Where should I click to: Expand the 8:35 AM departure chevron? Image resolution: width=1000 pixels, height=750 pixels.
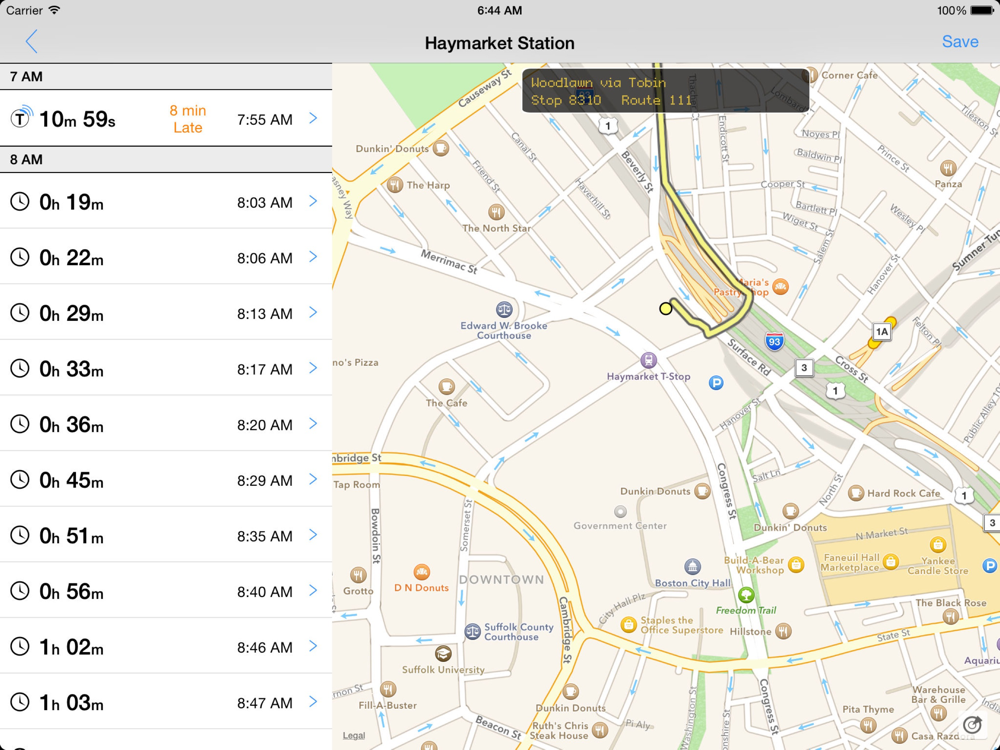point(313,534)
